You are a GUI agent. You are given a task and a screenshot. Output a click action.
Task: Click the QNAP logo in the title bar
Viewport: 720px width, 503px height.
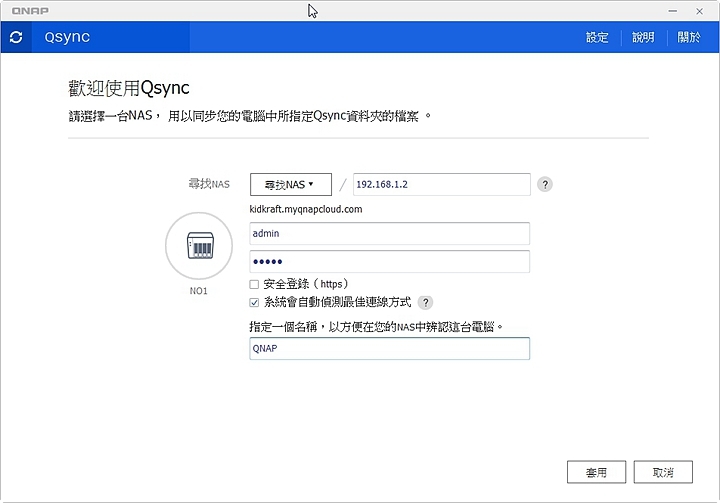[x=30, y=11]
